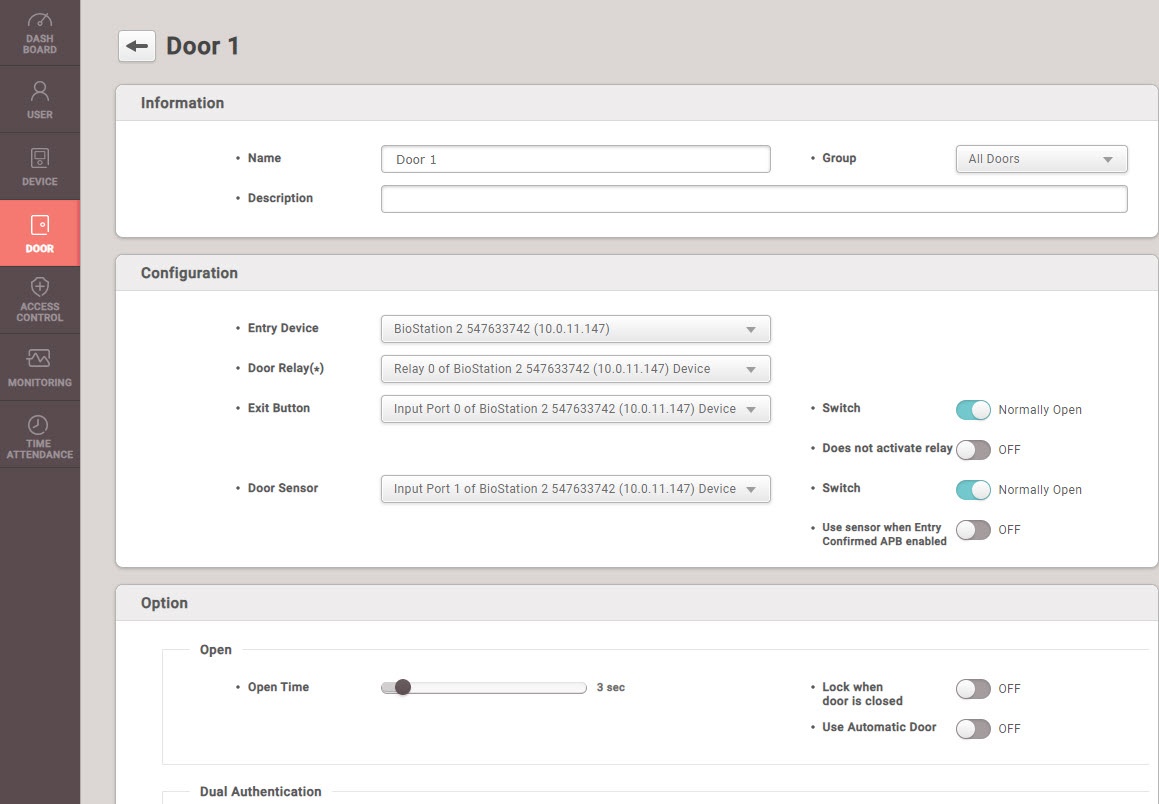Click the back arrow beside Door 1
This screenshot has width=1159, height=804.
[137, 46]
